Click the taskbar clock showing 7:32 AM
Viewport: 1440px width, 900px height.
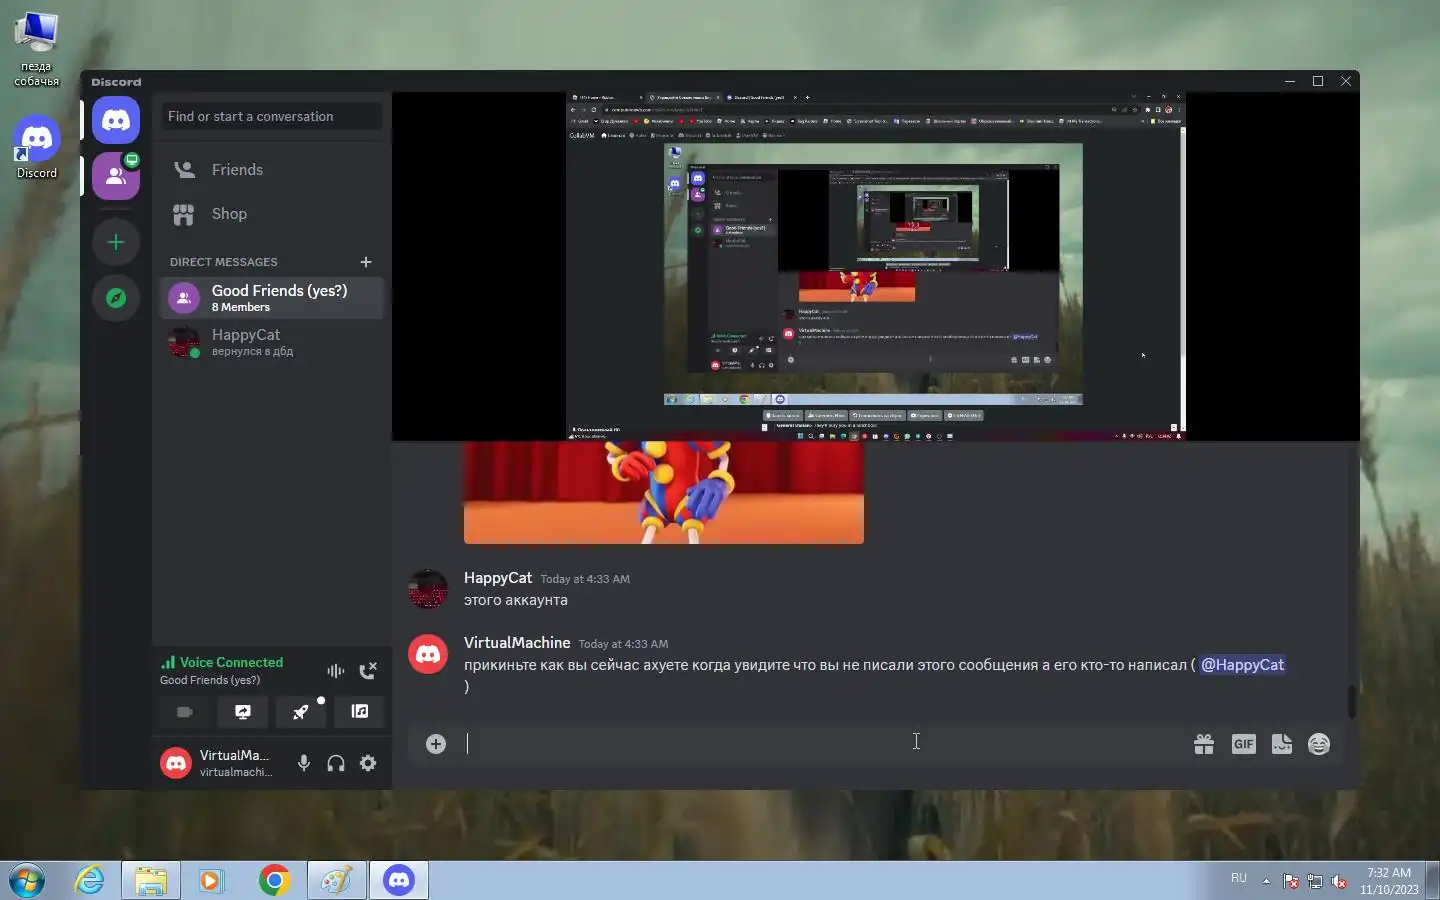(x=1389, y=881)
